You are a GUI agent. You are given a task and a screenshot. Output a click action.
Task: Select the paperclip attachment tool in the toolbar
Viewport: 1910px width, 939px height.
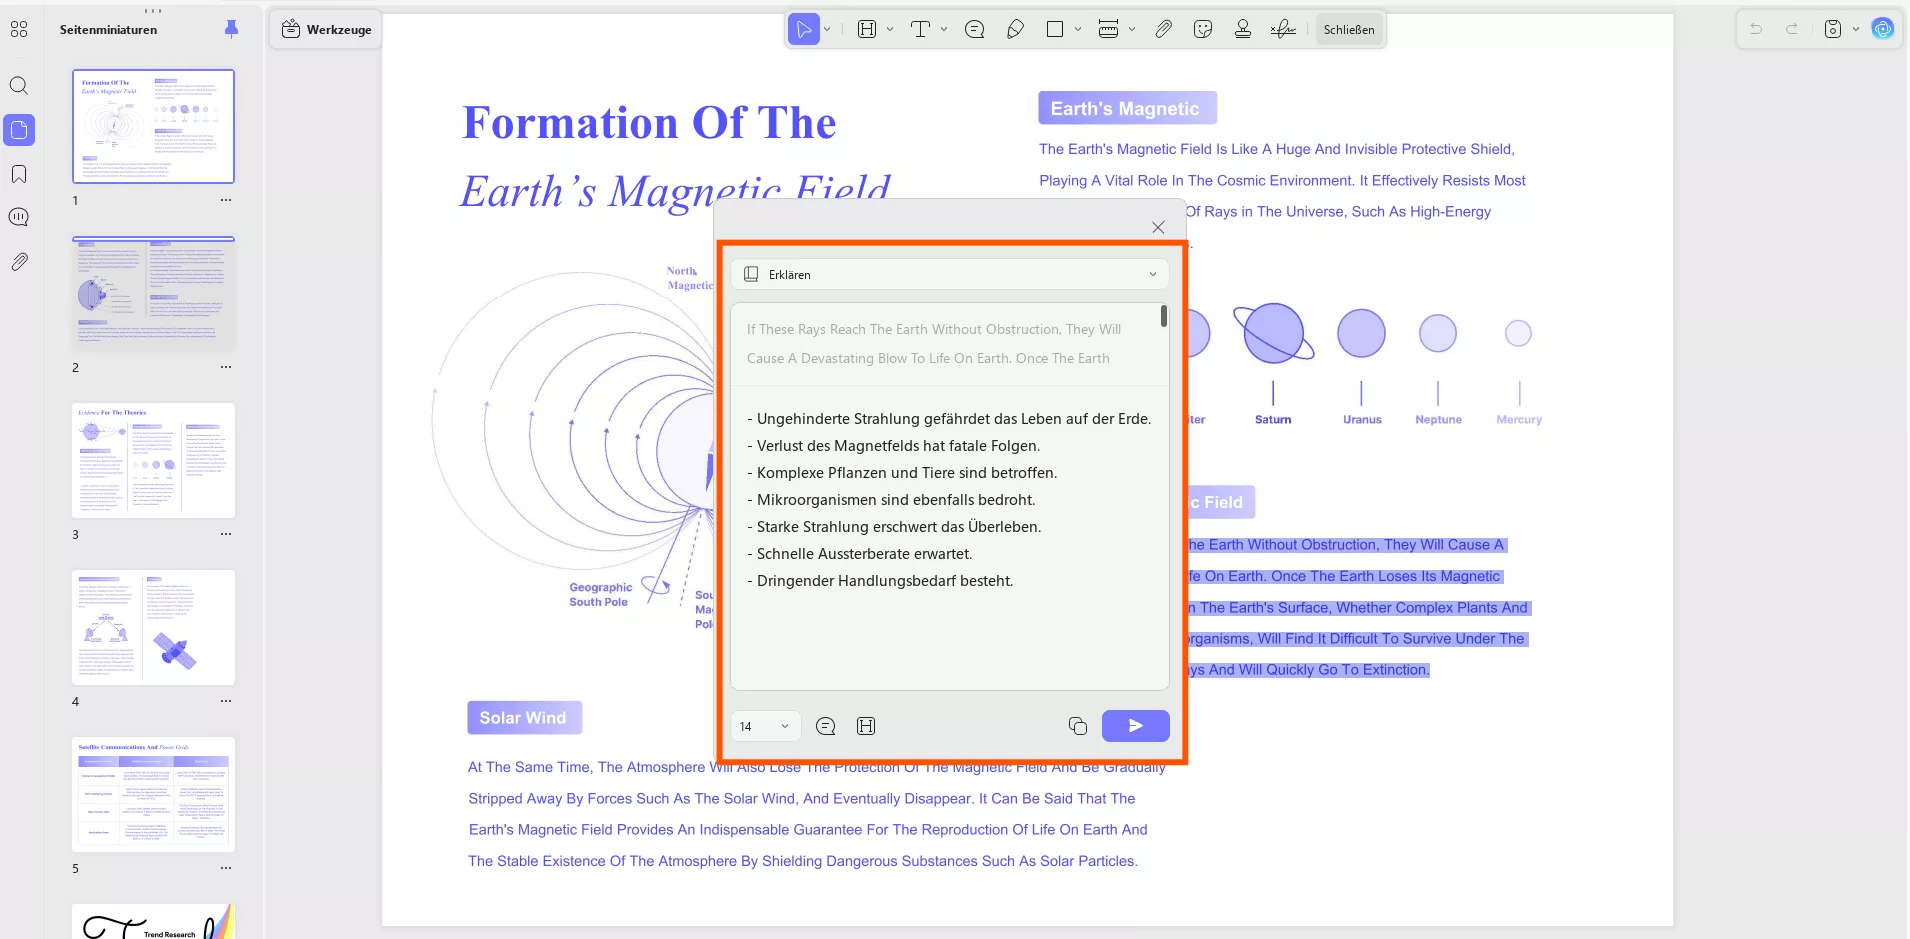(1163, 30)
